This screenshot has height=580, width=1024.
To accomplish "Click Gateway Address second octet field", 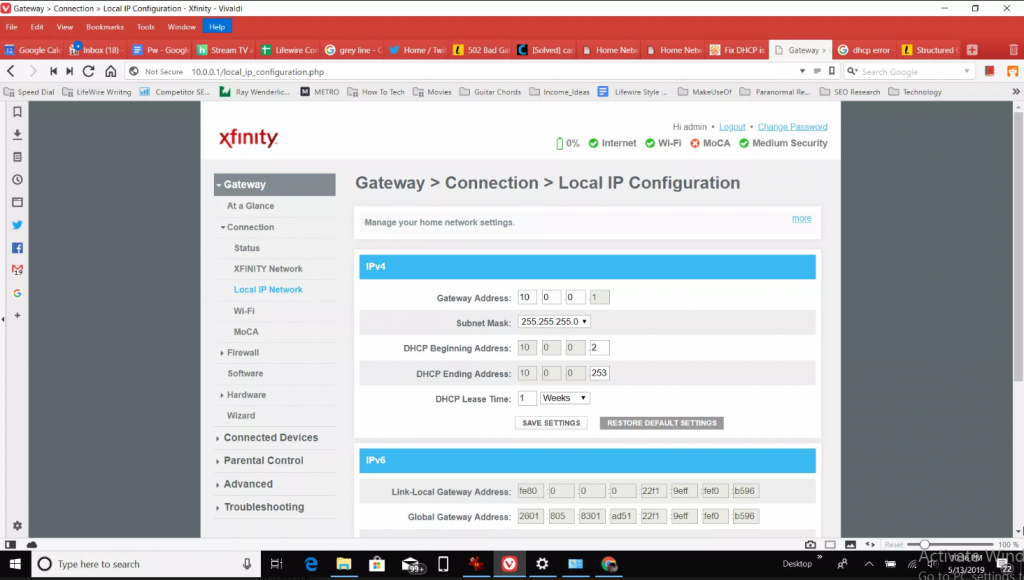I will tap(551, 297).
